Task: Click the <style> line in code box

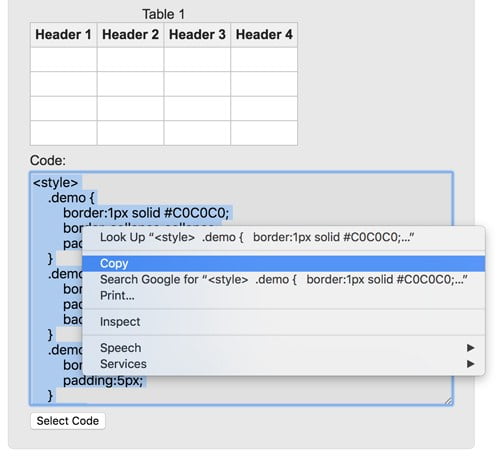Action: point(55,183)
